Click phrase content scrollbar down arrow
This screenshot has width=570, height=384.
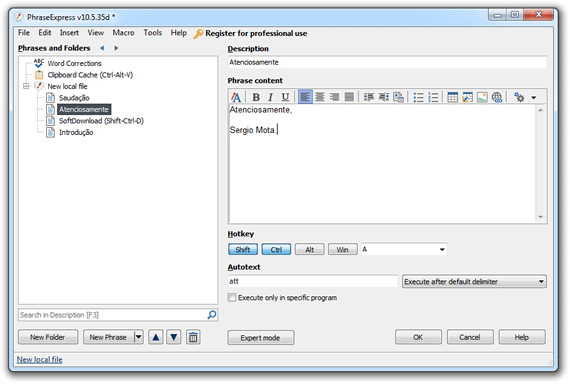click(x=541, y=217)
